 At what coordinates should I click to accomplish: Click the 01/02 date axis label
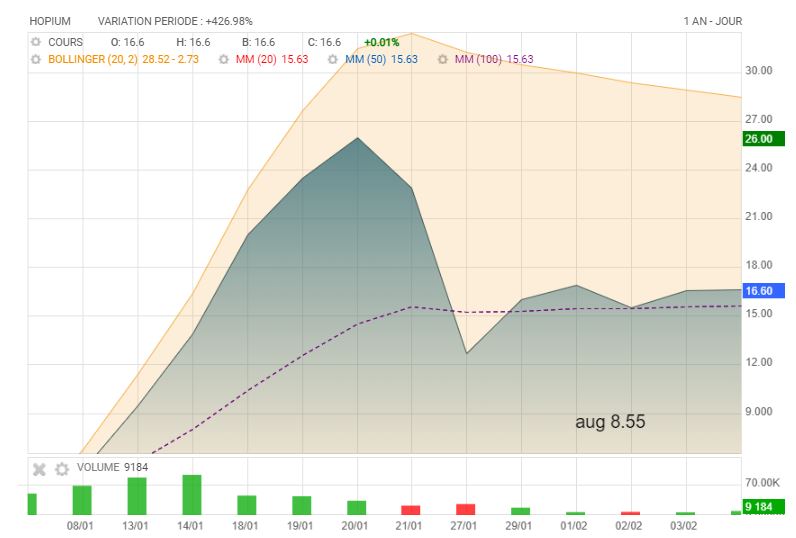[574, 526]
